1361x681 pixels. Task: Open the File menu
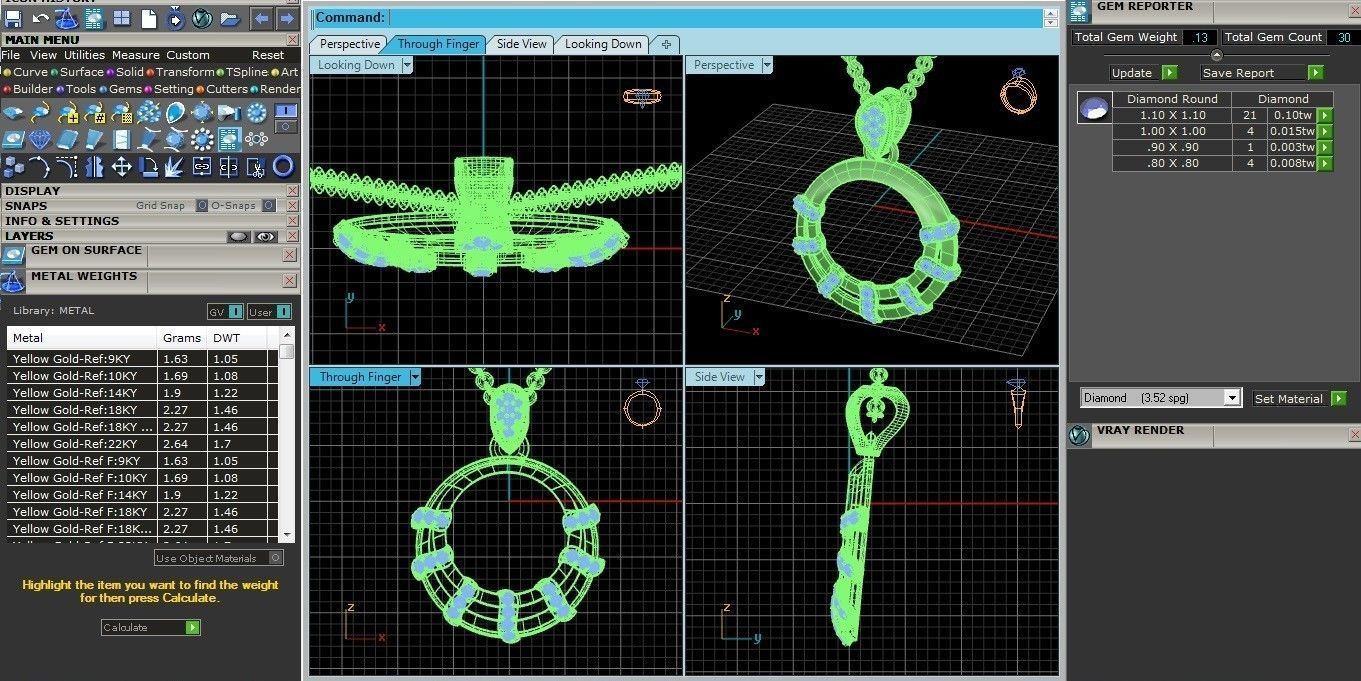[x=11, y=55]
